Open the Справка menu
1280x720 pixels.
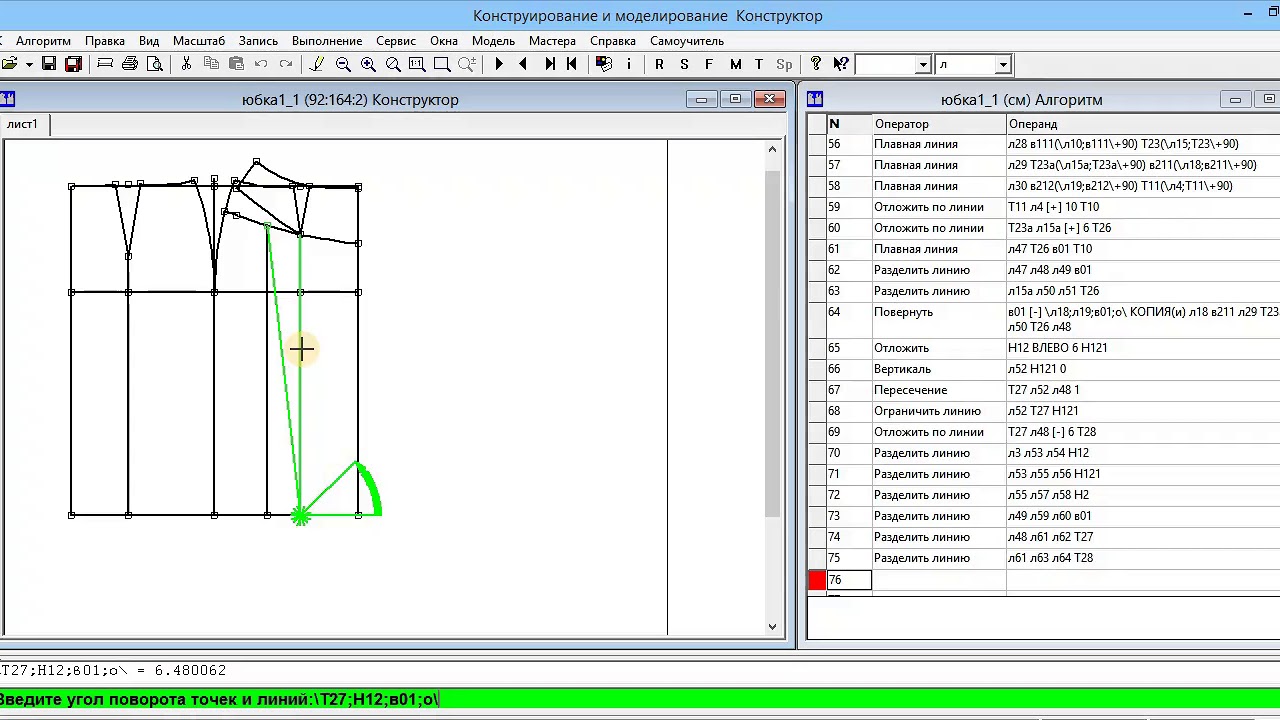(613, 41)
